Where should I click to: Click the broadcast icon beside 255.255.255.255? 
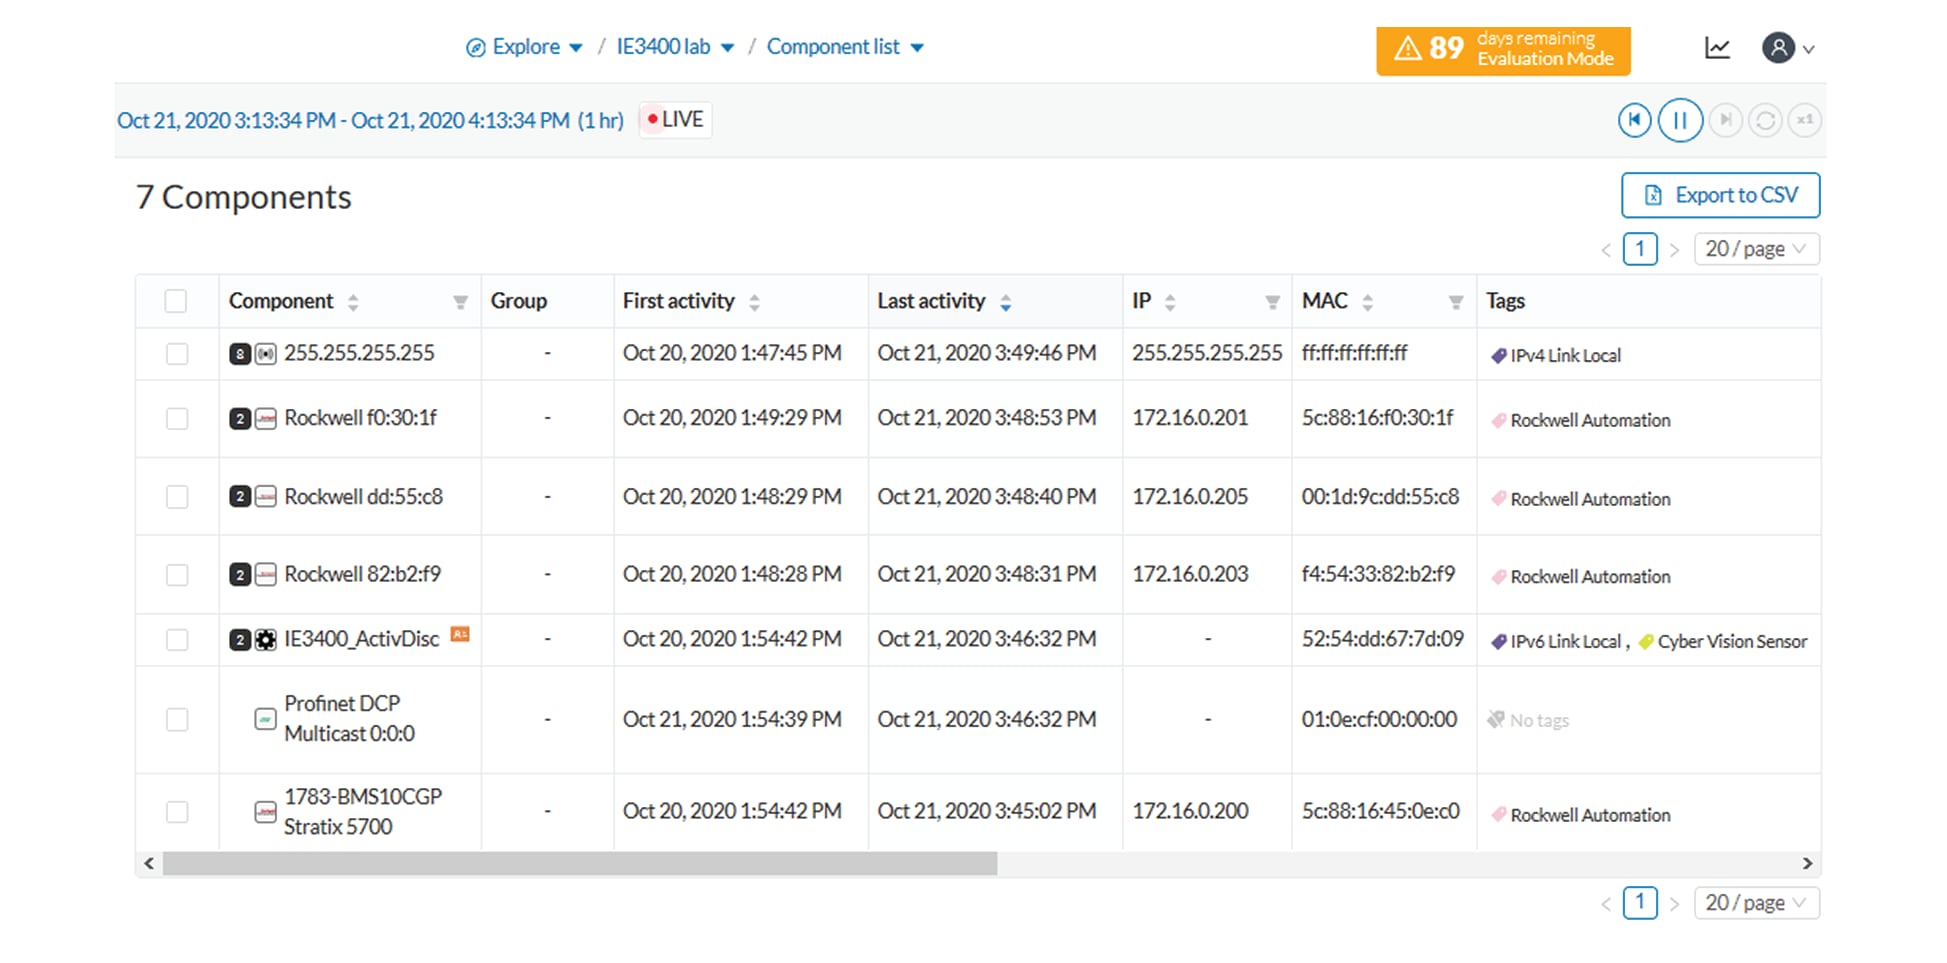(x=265, y=354)
